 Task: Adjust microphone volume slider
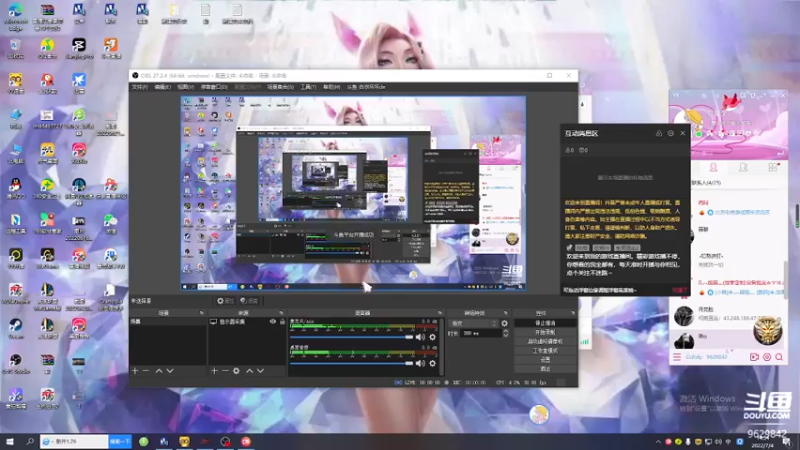tap(352, 337)
